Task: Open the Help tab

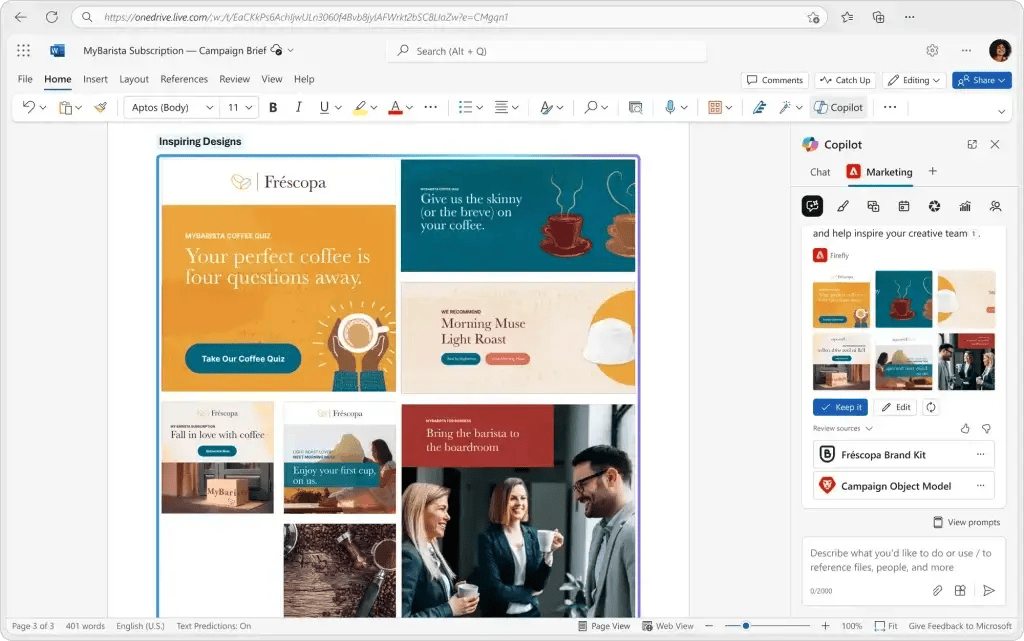Action: 304,79
